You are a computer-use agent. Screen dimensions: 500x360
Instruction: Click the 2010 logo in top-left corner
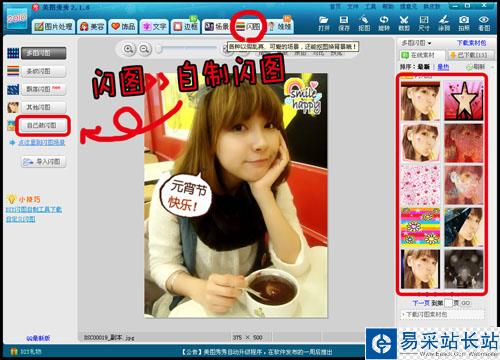[x=17, y=18]
